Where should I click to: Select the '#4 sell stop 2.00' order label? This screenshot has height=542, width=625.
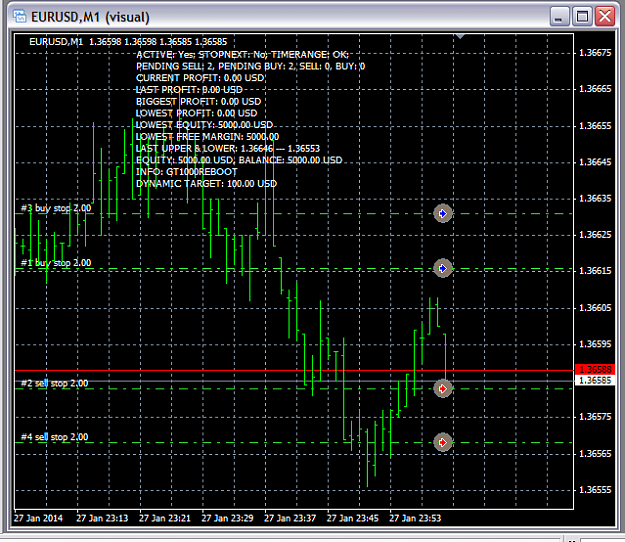55,437
